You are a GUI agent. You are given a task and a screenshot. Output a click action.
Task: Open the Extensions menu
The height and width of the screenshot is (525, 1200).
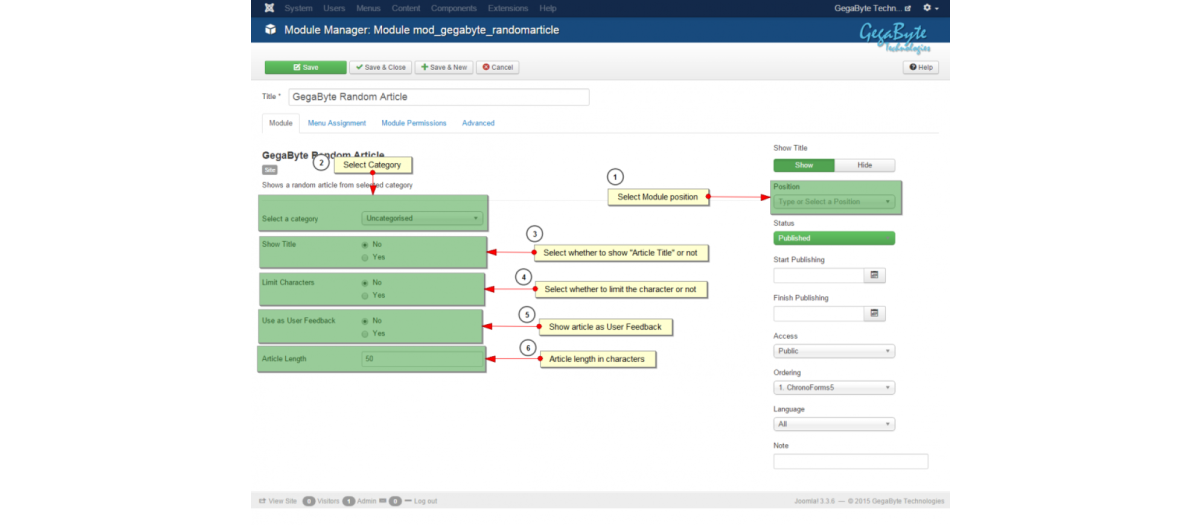pos(508,8)
